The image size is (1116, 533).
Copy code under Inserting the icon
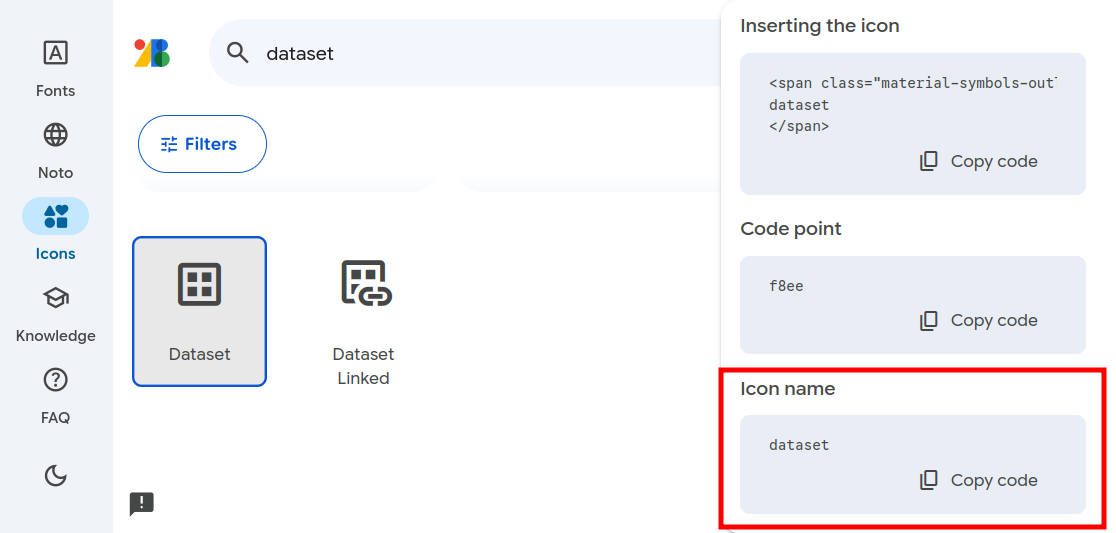979,161
